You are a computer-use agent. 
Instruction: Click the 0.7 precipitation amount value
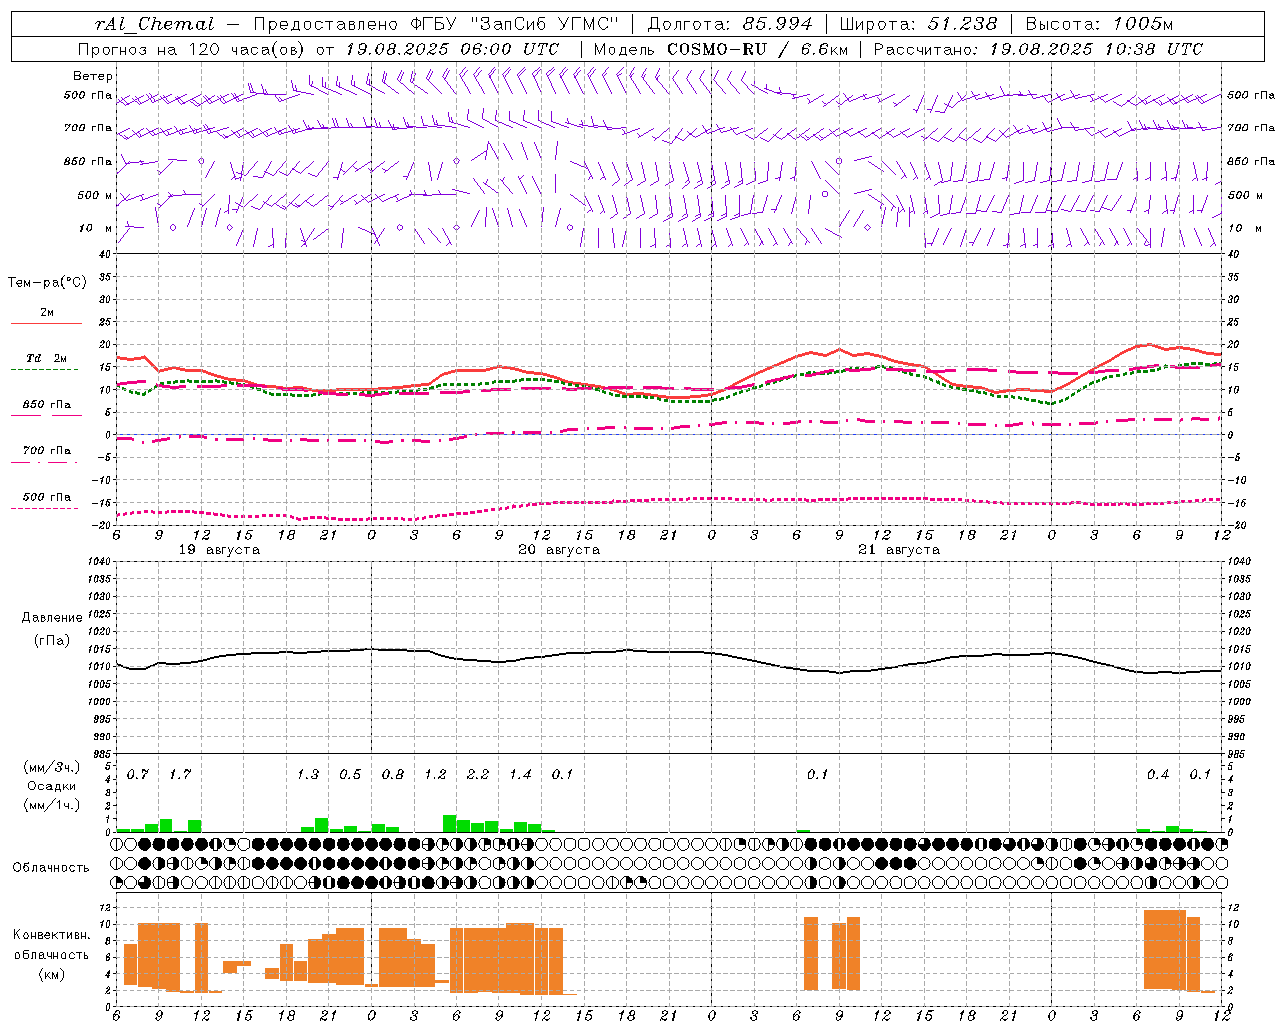pyautogui.click(x=137, y=774)
